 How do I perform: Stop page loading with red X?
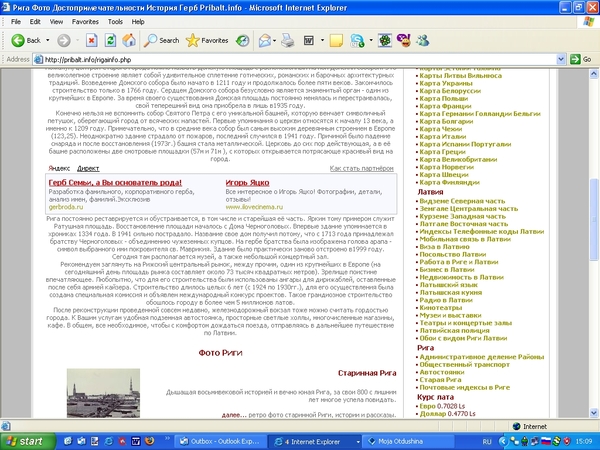[x=91, y=40]
